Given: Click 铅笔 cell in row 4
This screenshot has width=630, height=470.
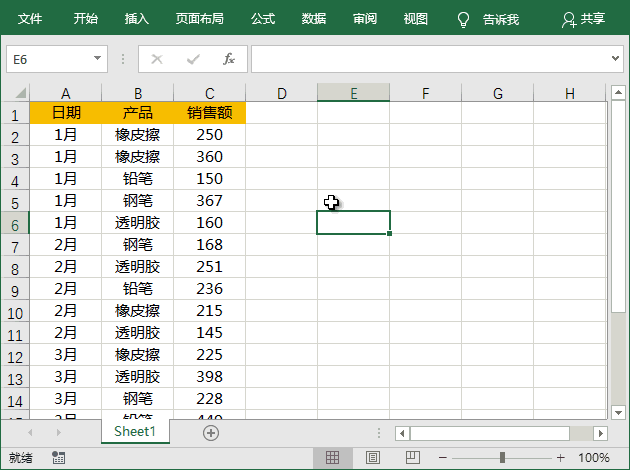Looking at the screenshot, I should coord(138,179).
